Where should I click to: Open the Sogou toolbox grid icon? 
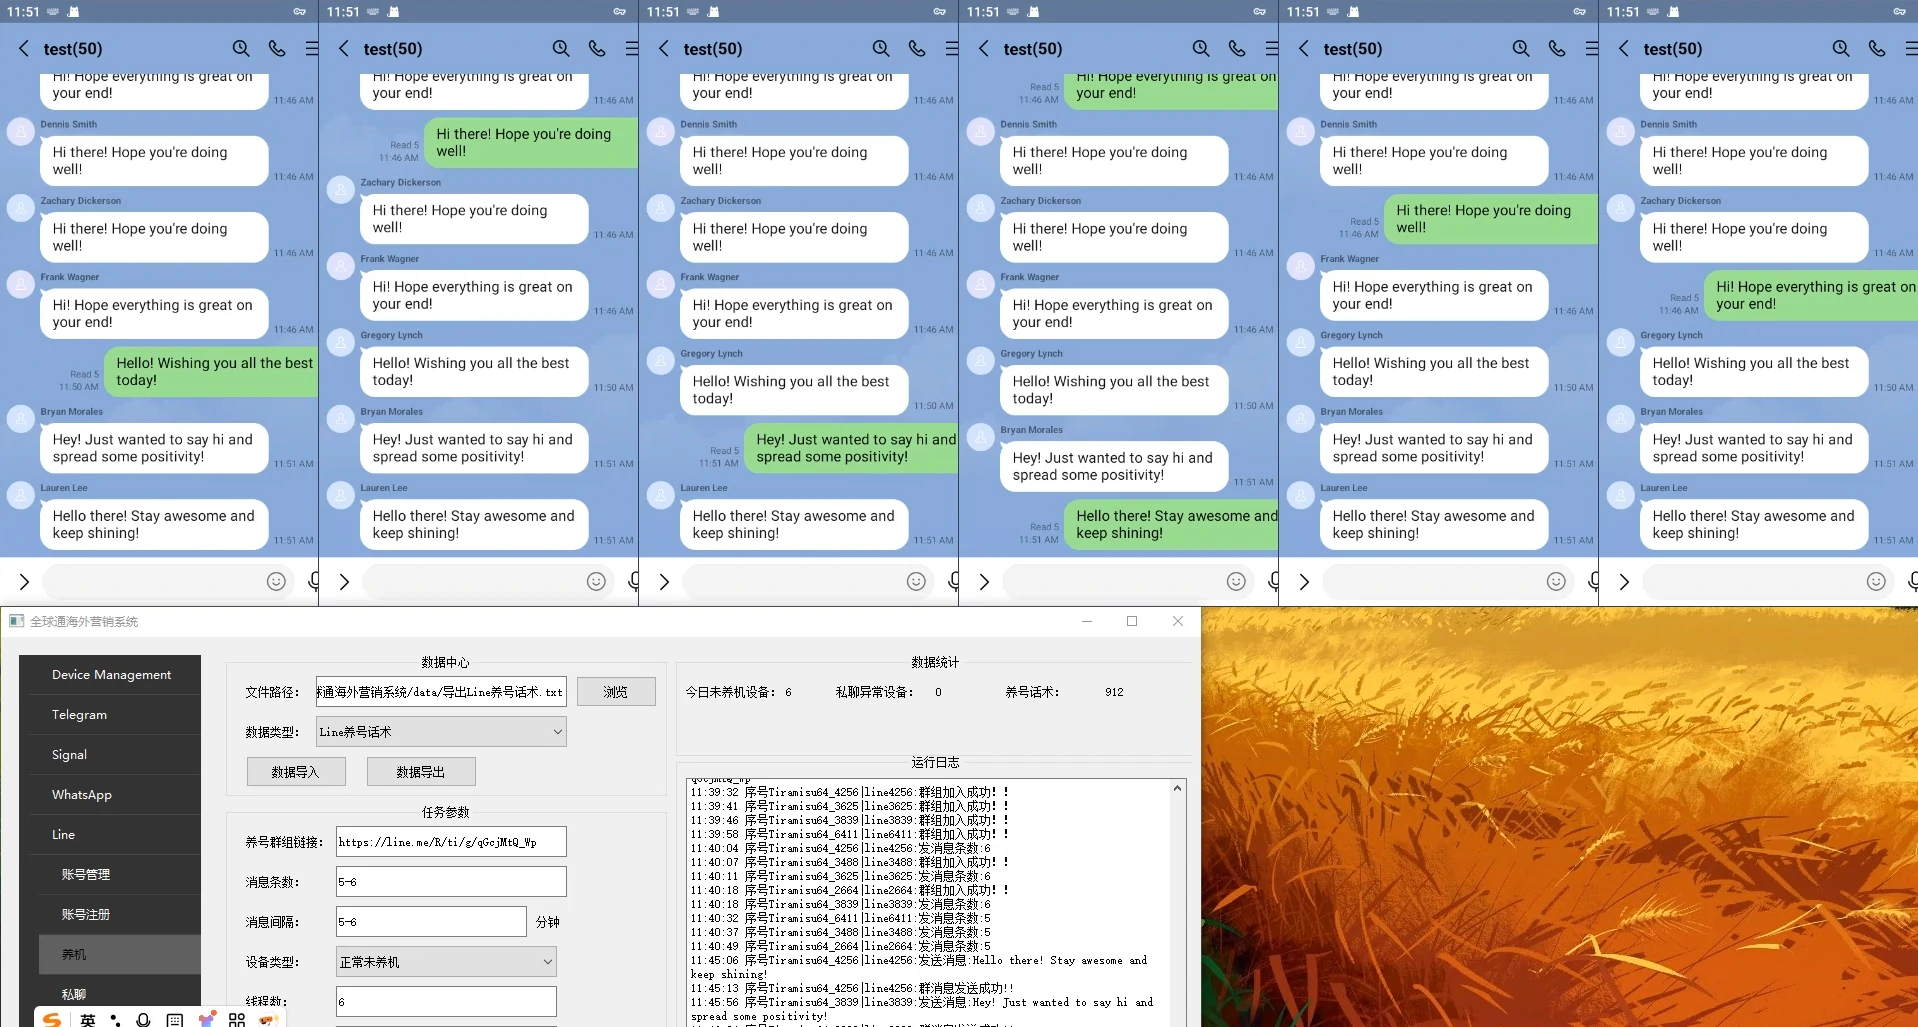click(x=237, y=1020)
